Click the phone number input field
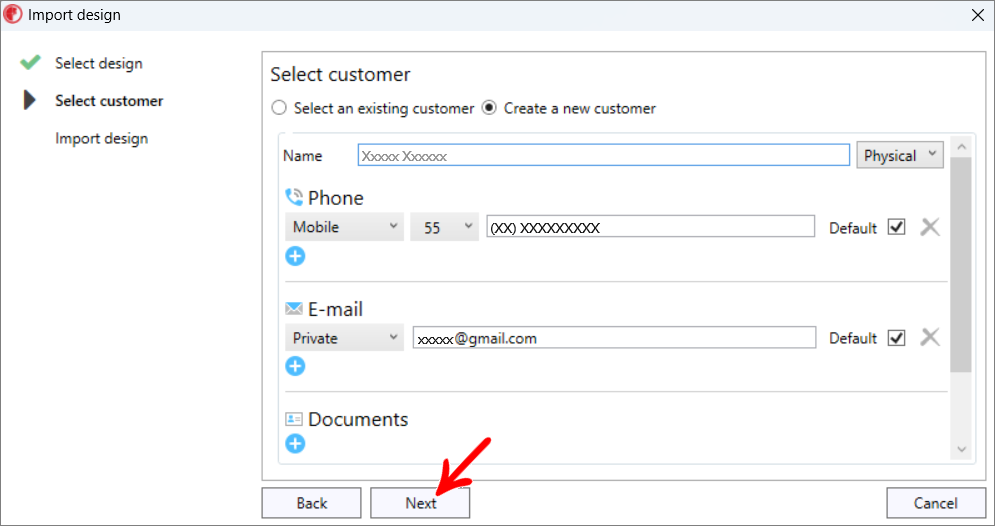Screen dimensions: 996x527 [650, 227]
